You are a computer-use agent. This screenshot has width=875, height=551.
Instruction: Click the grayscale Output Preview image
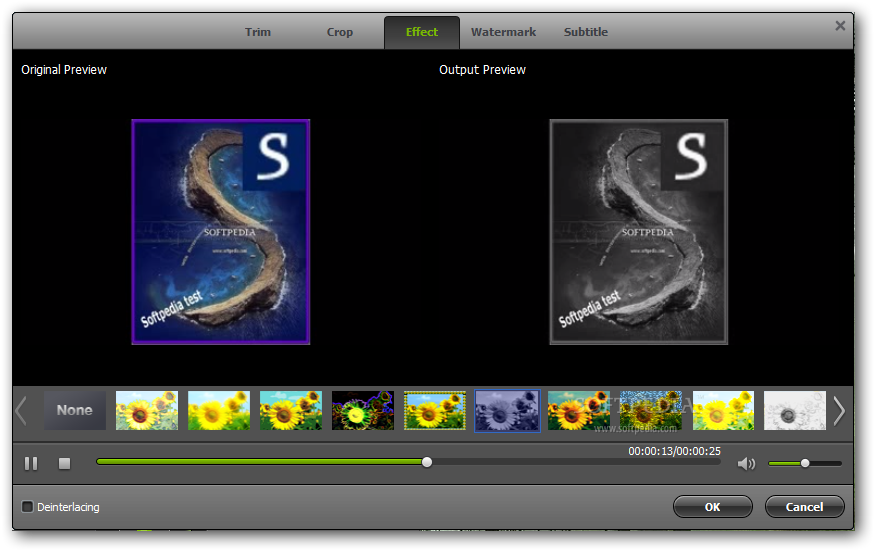point(638,232)
